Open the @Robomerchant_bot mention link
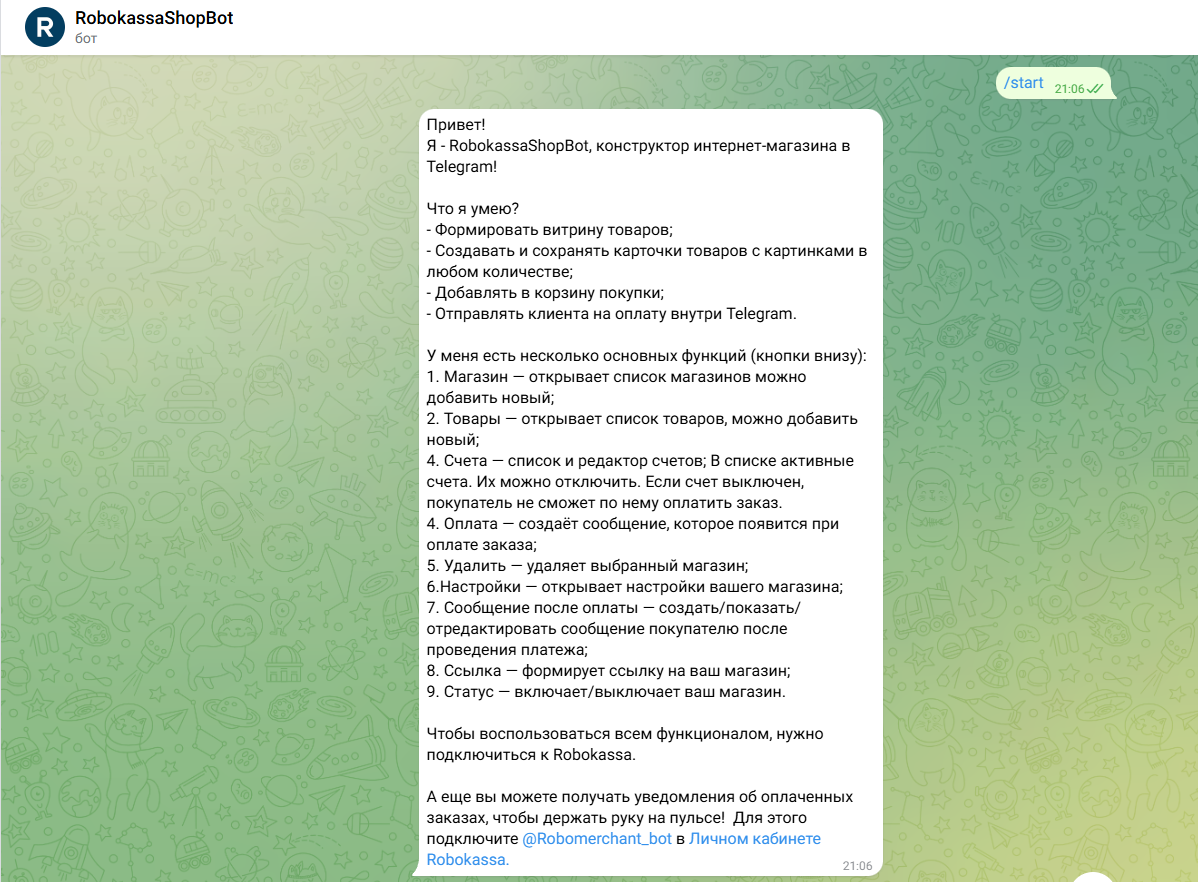Screen dimensions: 1198x882 [x=597, y=838]
